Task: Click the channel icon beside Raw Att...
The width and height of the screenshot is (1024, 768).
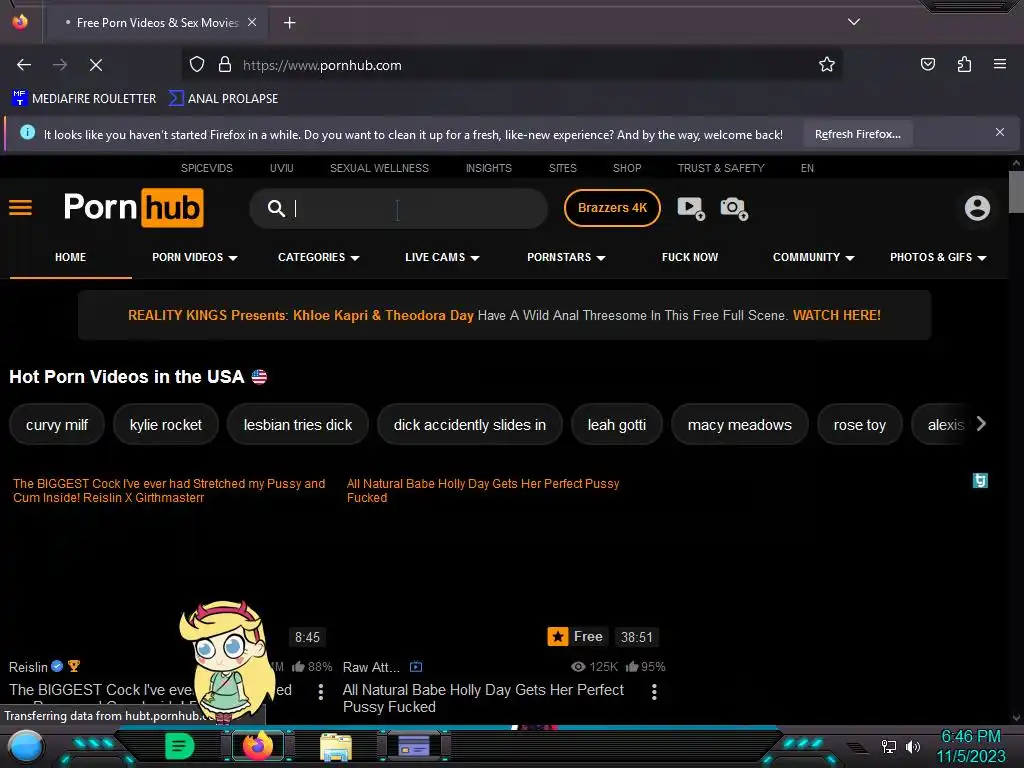Action: 416,667
